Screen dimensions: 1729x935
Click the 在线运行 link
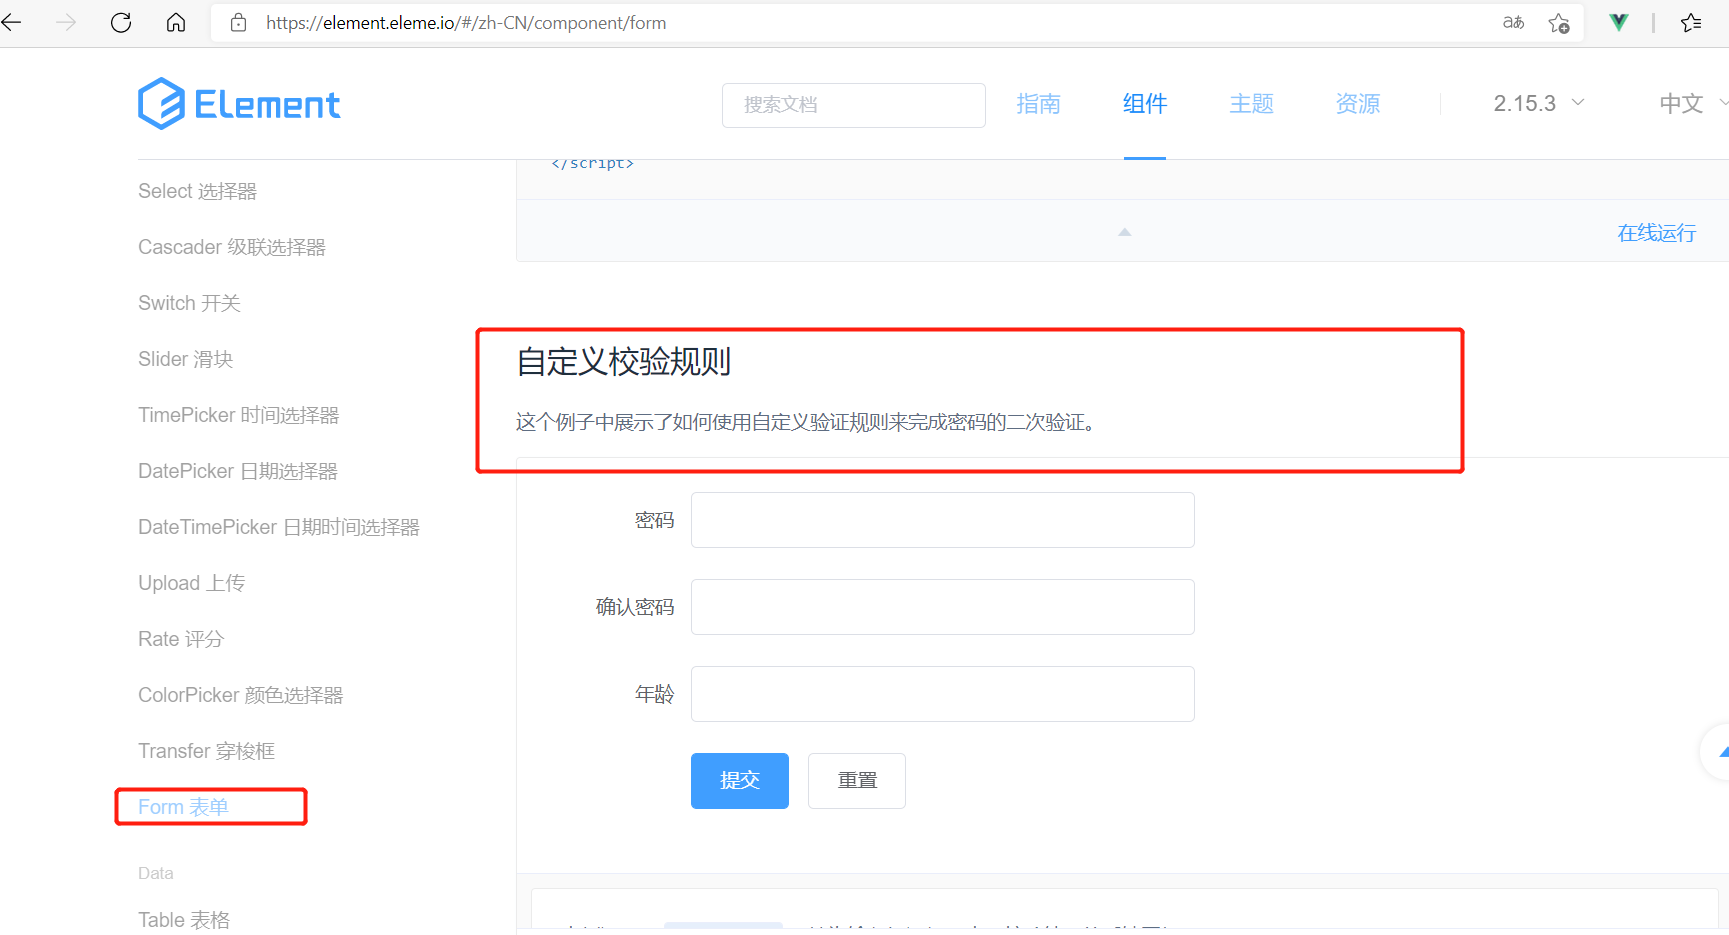click(x=1657, y=233)
